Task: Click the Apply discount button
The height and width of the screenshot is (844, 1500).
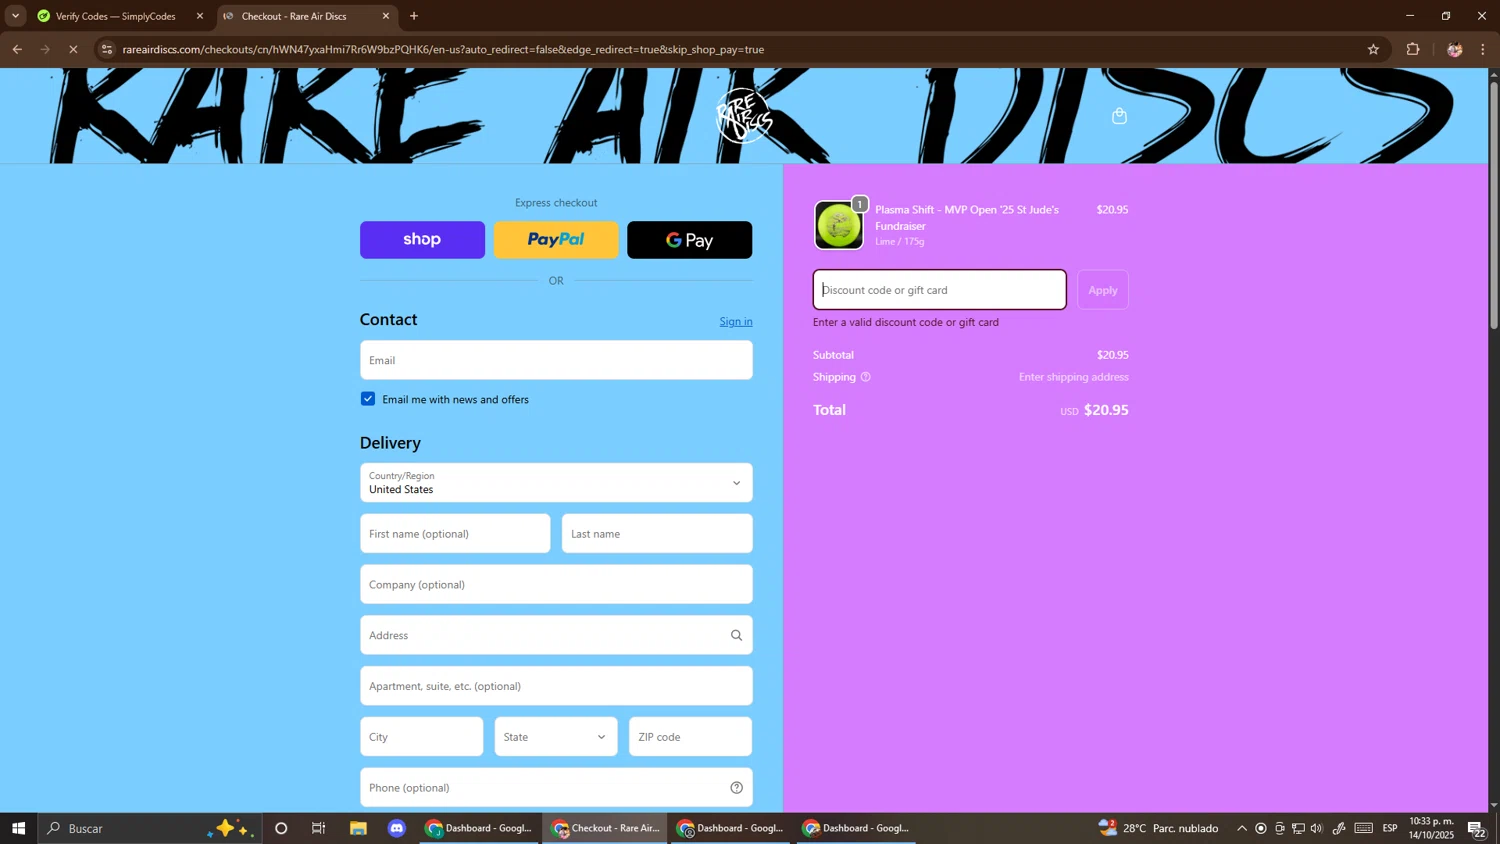Action: (1103, 290)
